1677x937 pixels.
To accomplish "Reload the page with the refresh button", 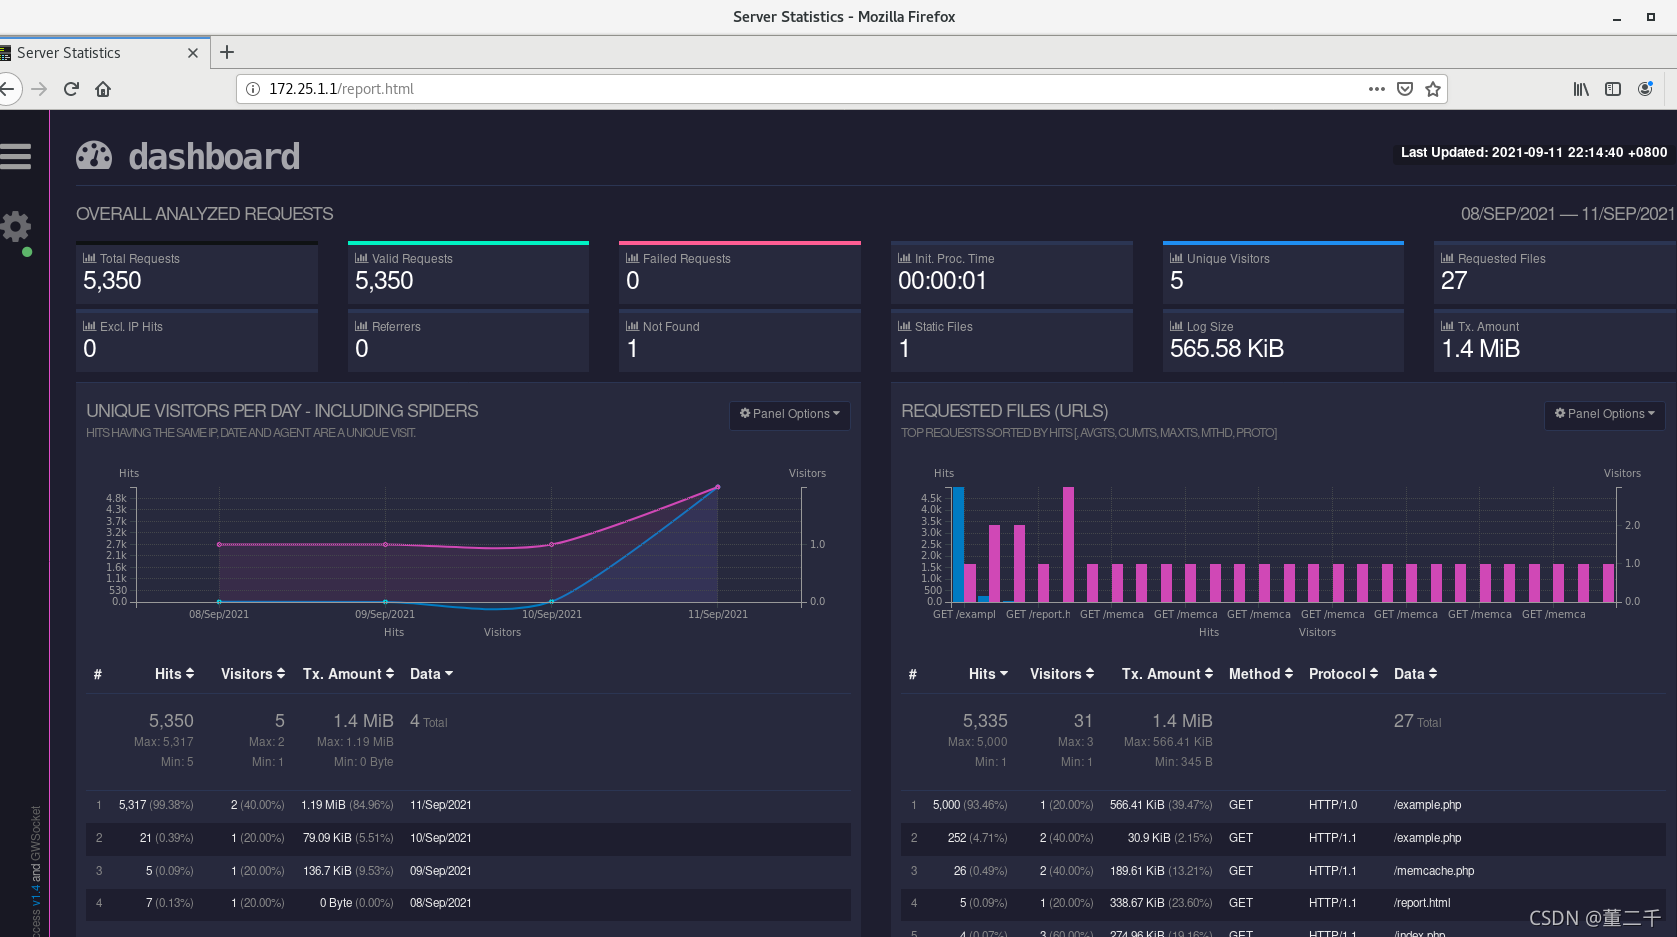I will (x=71, y=89).
